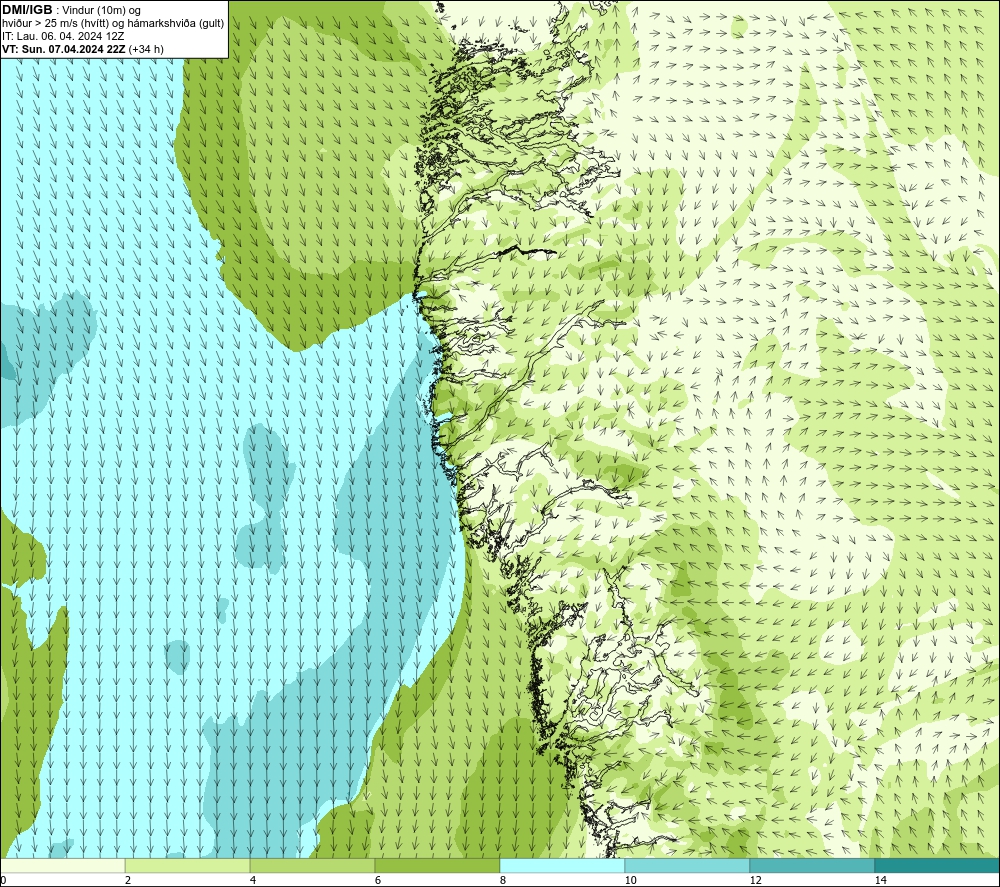1000x887 pixels.
Task: Click scale label '12'
Action: pos(755,880)
